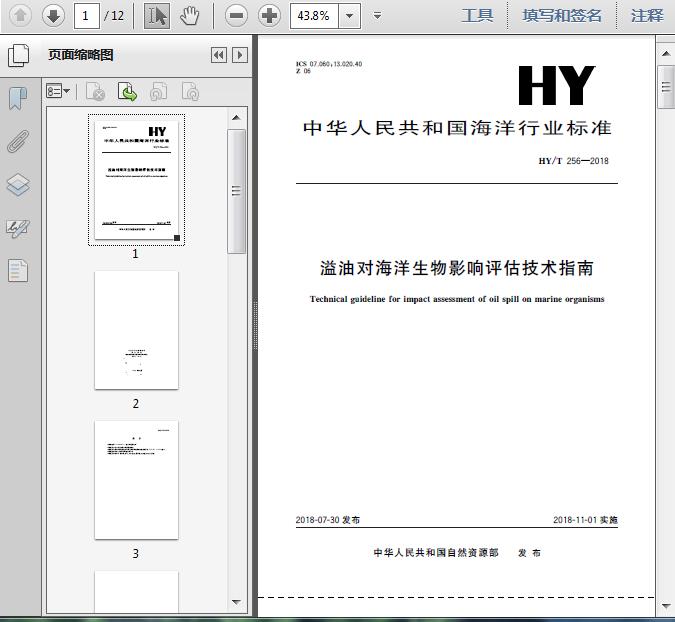Select page 1 thumbnail
The width and height of the screenshot is (675, 622).
pyautogui.click(x=136, y=180)
